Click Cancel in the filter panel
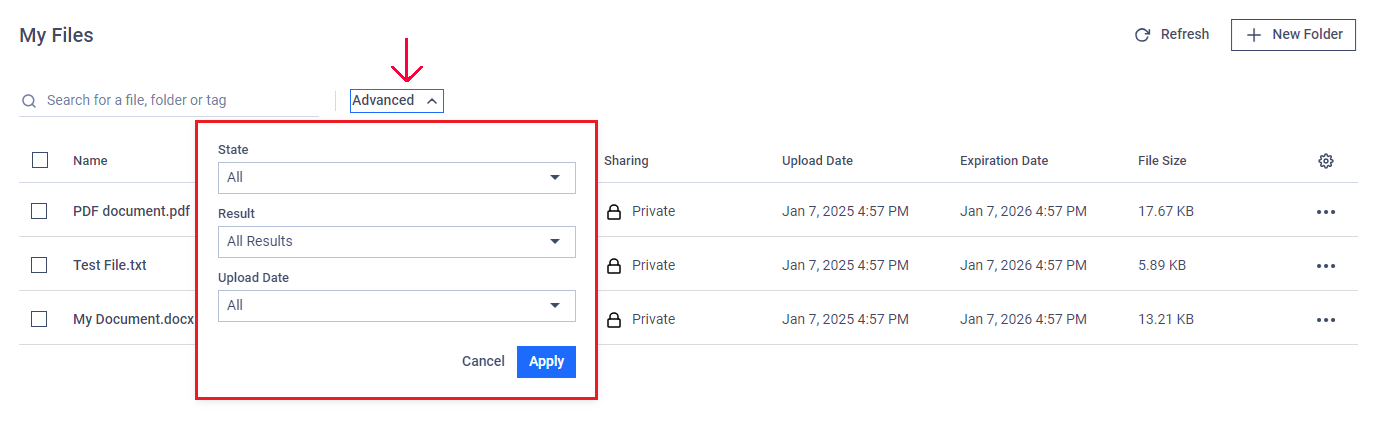The image size is (1384, 438). click(x=483, y=362)
